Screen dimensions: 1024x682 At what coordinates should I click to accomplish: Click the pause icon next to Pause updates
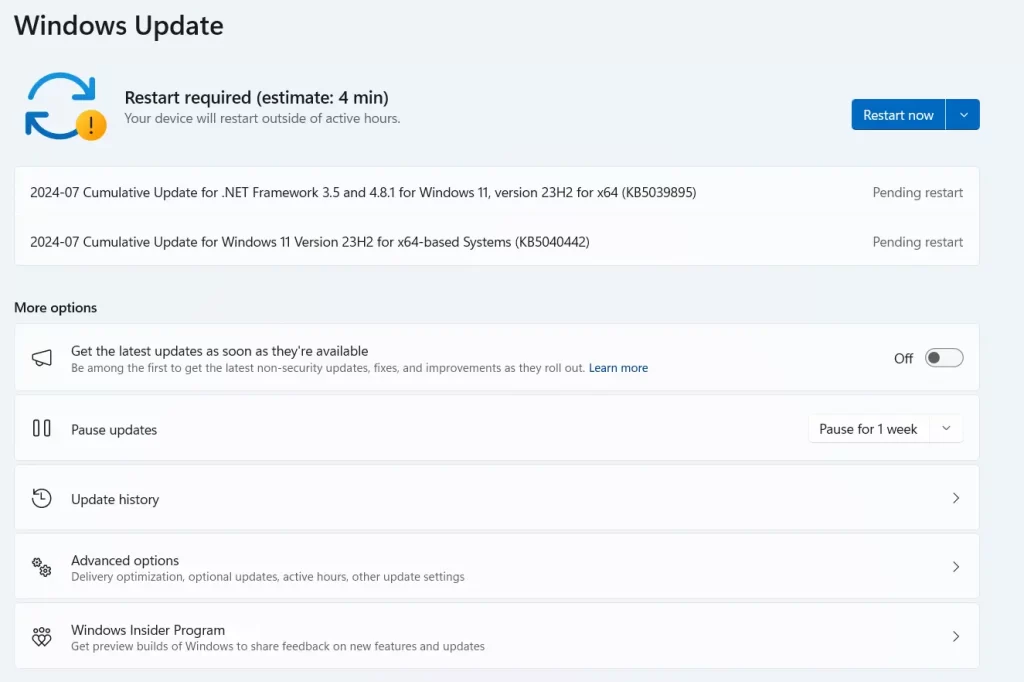coord(42,429)
